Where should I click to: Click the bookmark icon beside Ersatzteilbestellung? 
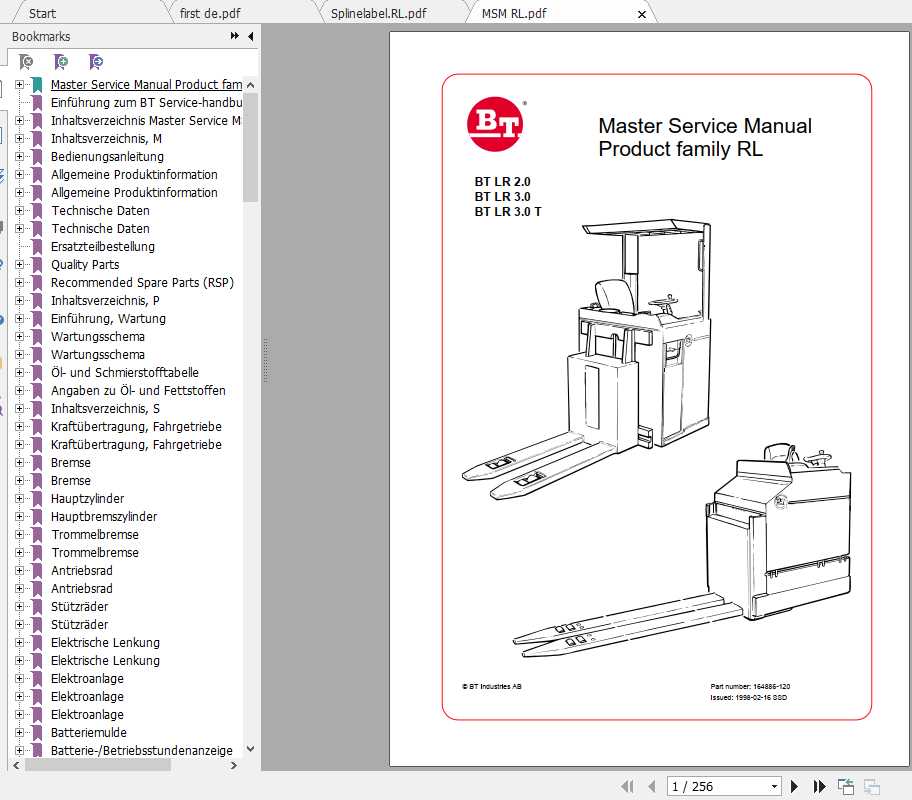37,247
